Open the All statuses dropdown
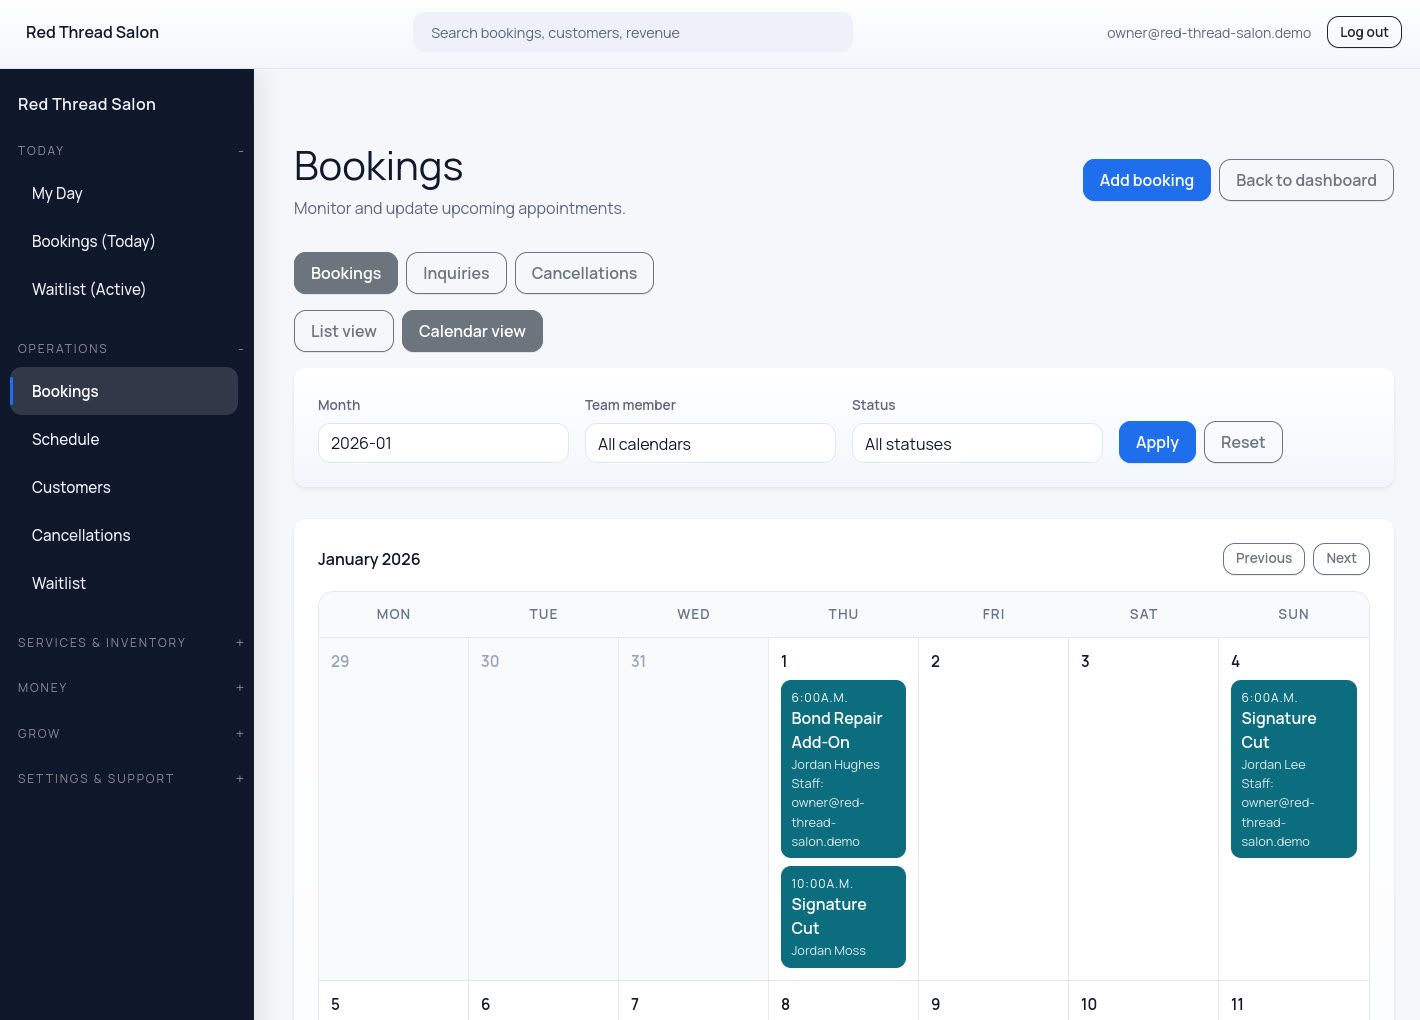 click(x=976, y=443)
